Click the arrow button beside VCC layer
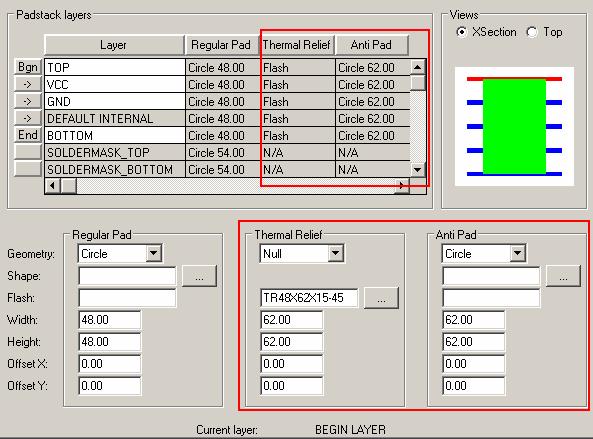Viewport: 593px width, 439px height. [x=28, y=84]
